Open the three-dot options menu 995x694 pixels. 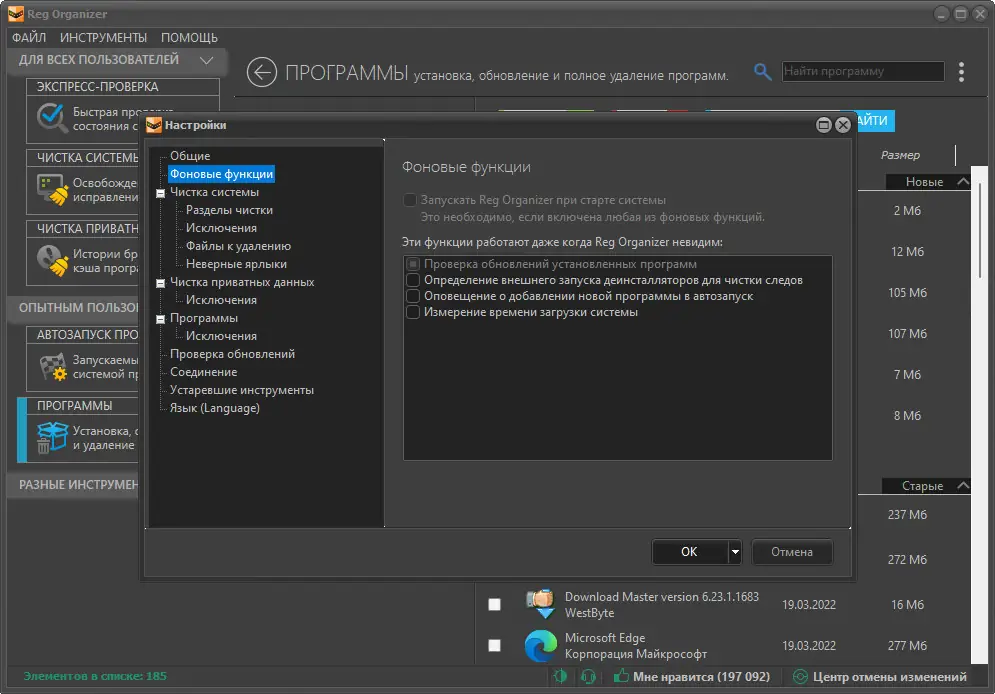click(961, 72)
